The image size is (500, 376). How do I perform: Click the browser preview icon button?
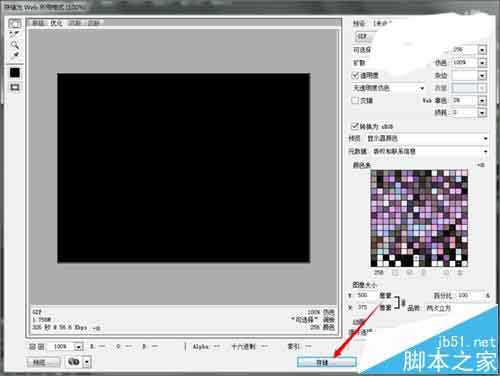(x=74, y=362)
